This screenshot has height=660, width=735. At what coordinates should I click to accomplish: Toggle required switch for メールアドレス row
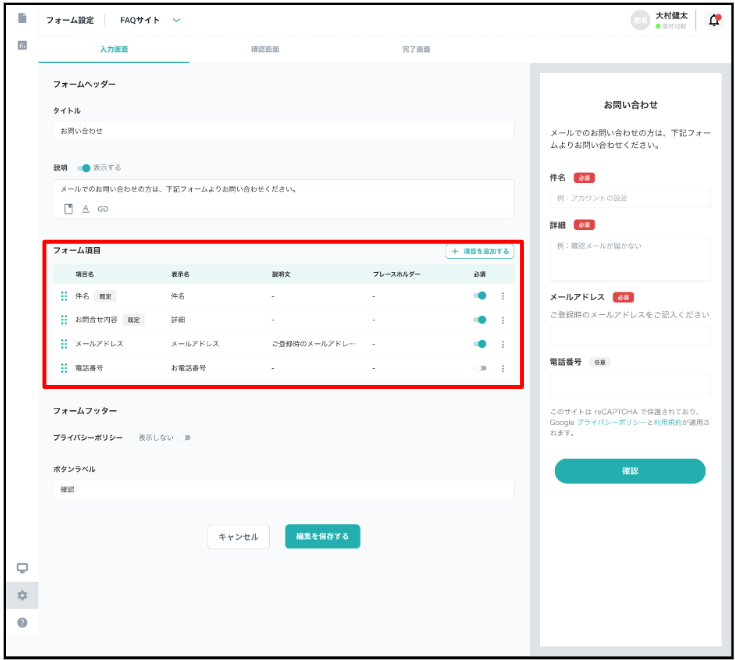480,344
